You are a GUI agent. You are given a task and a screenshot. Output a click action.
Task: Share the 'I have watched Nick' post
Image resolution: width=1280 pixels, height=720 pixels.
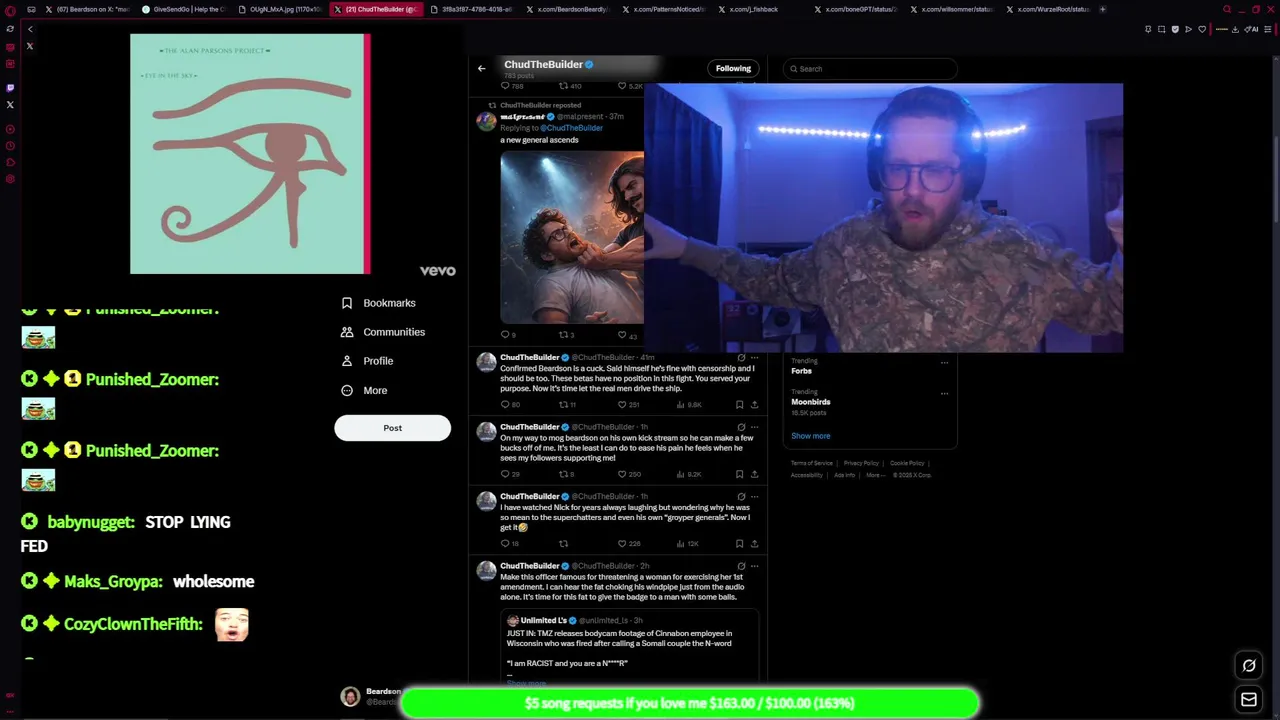click(755, 544)
